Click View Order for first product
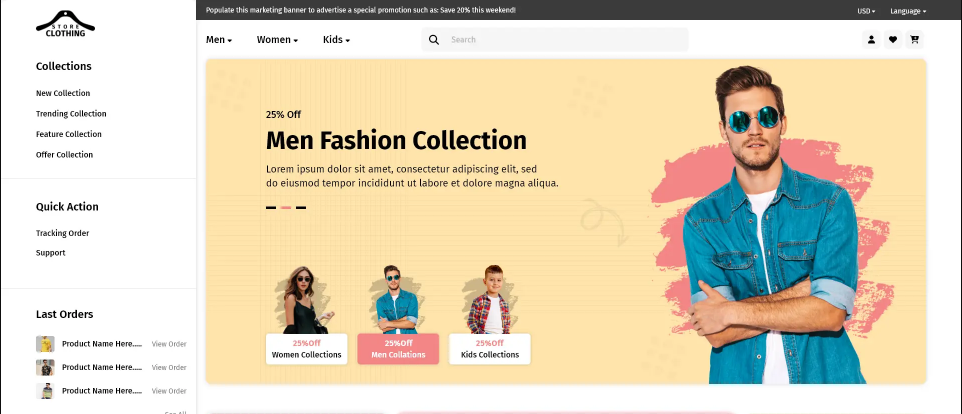Viewport: 962px width, 414px height. click(169, 344)
